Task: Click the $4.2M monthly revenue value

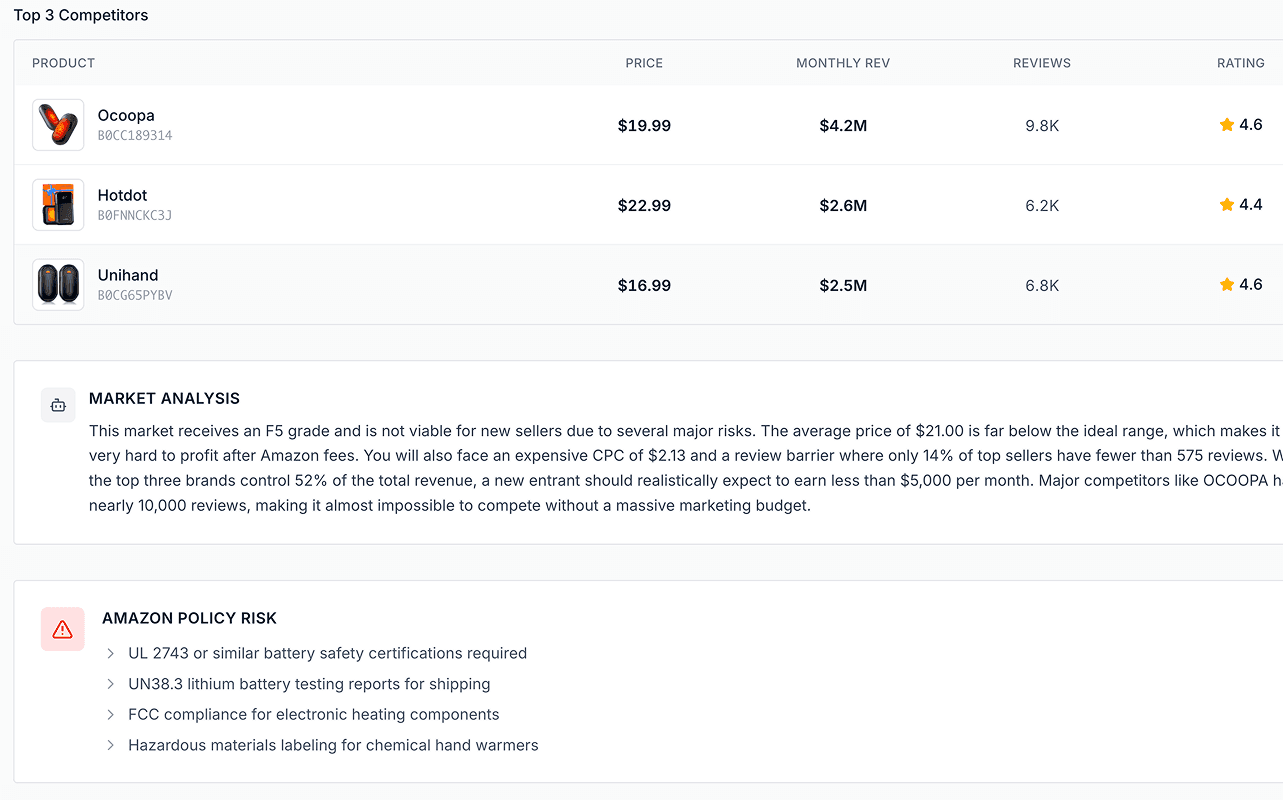Action: click(x=843, y=126)
